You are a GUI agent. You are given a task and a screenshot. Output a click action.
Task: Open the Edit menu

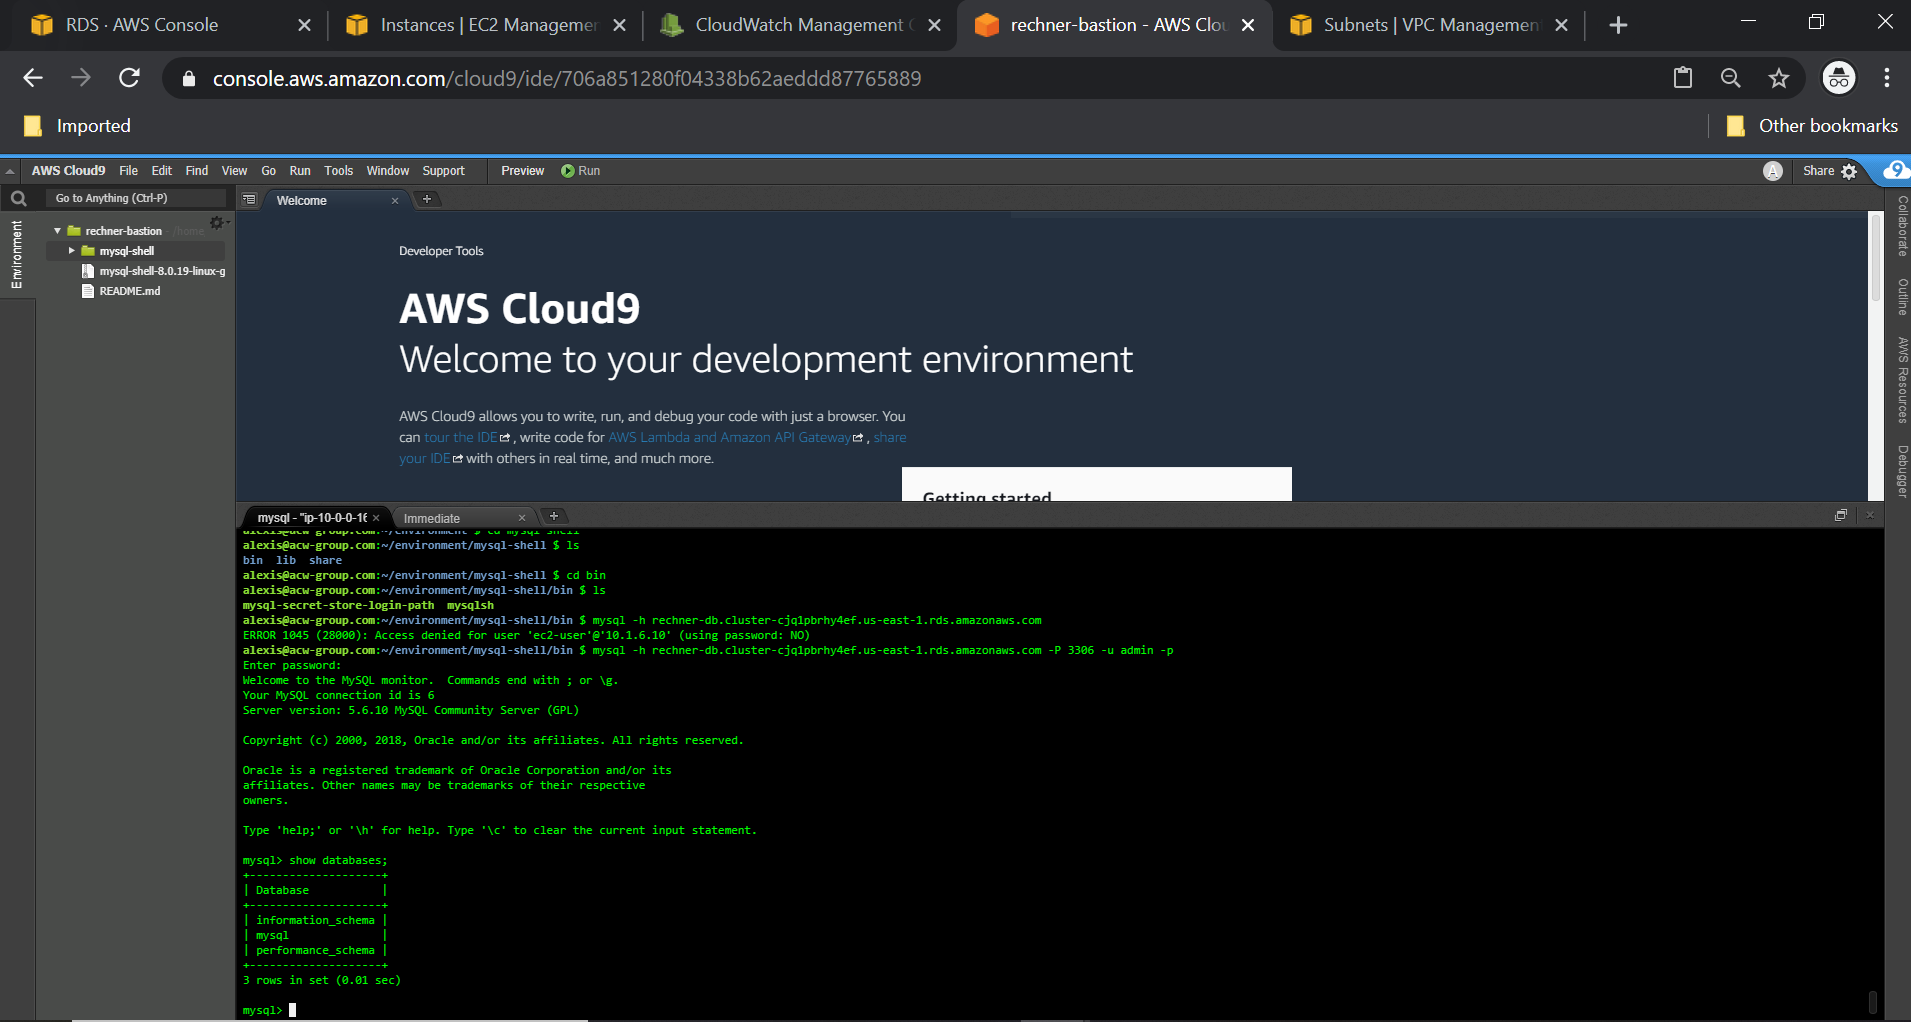[162, 171]
